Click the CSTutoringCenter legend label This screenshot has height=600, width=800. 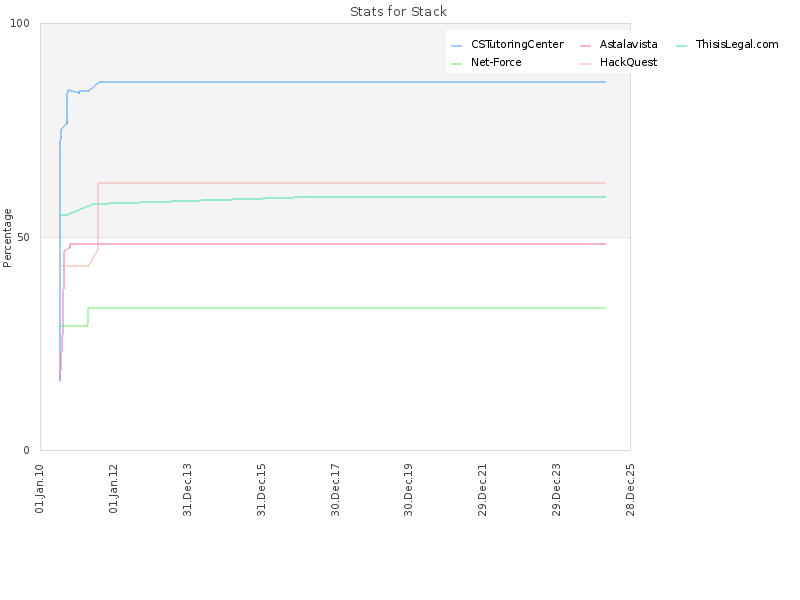tap(517, 44)
